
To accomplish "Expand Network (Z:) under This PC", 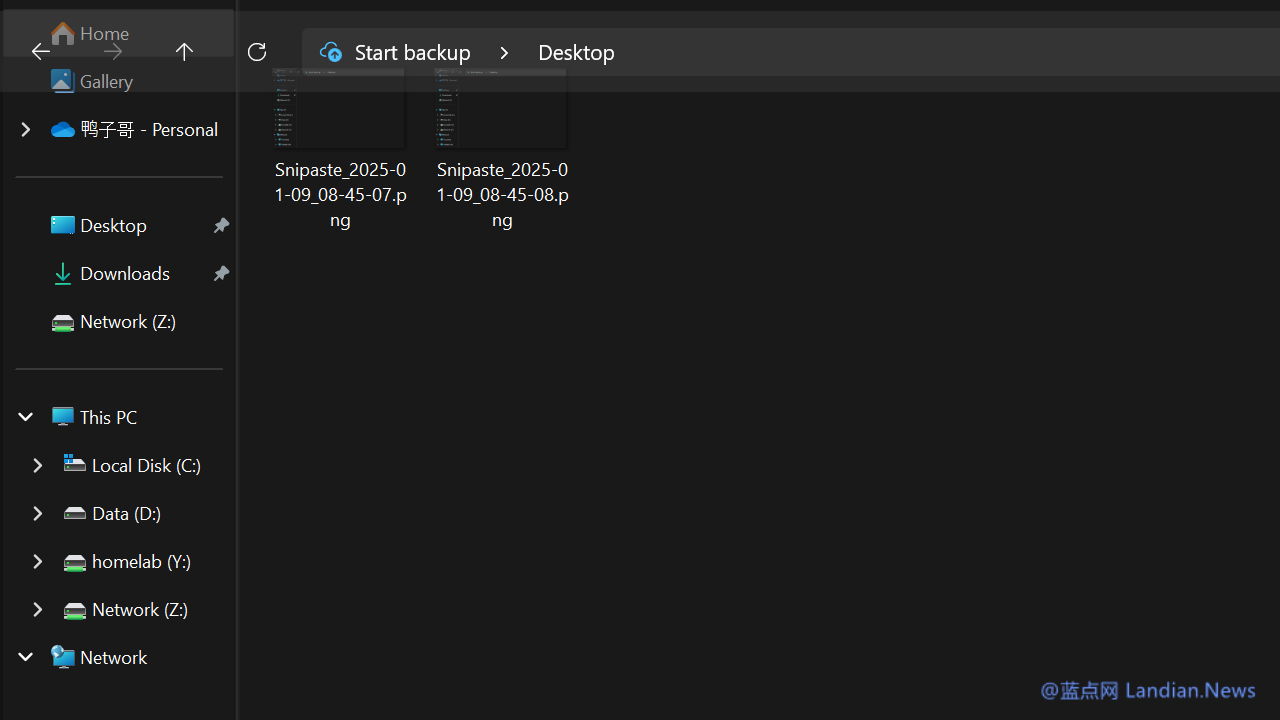I will pyautogui.click(x=38, y=609).
